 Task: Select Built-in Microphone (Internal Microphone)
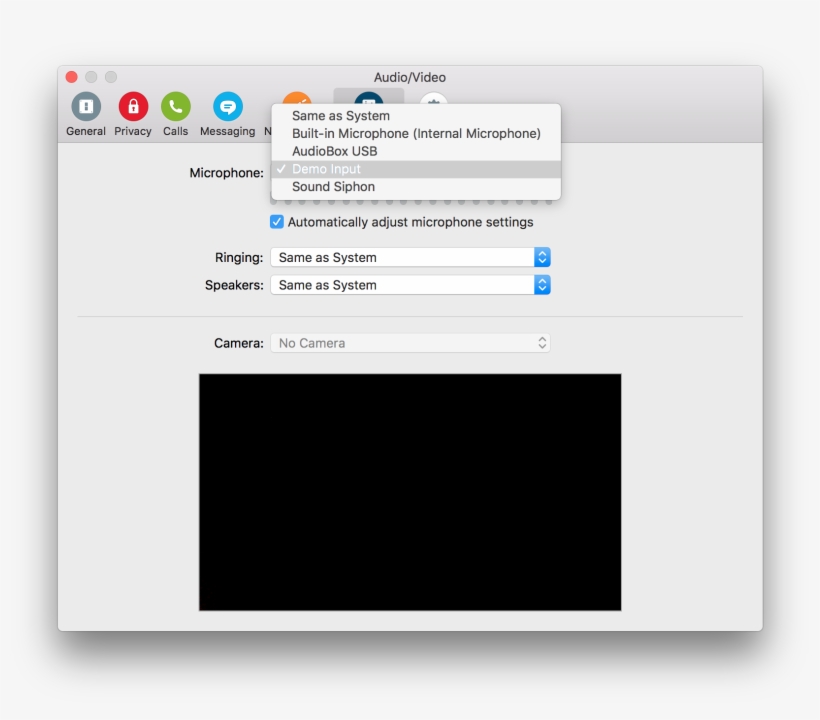coord(415,134)
